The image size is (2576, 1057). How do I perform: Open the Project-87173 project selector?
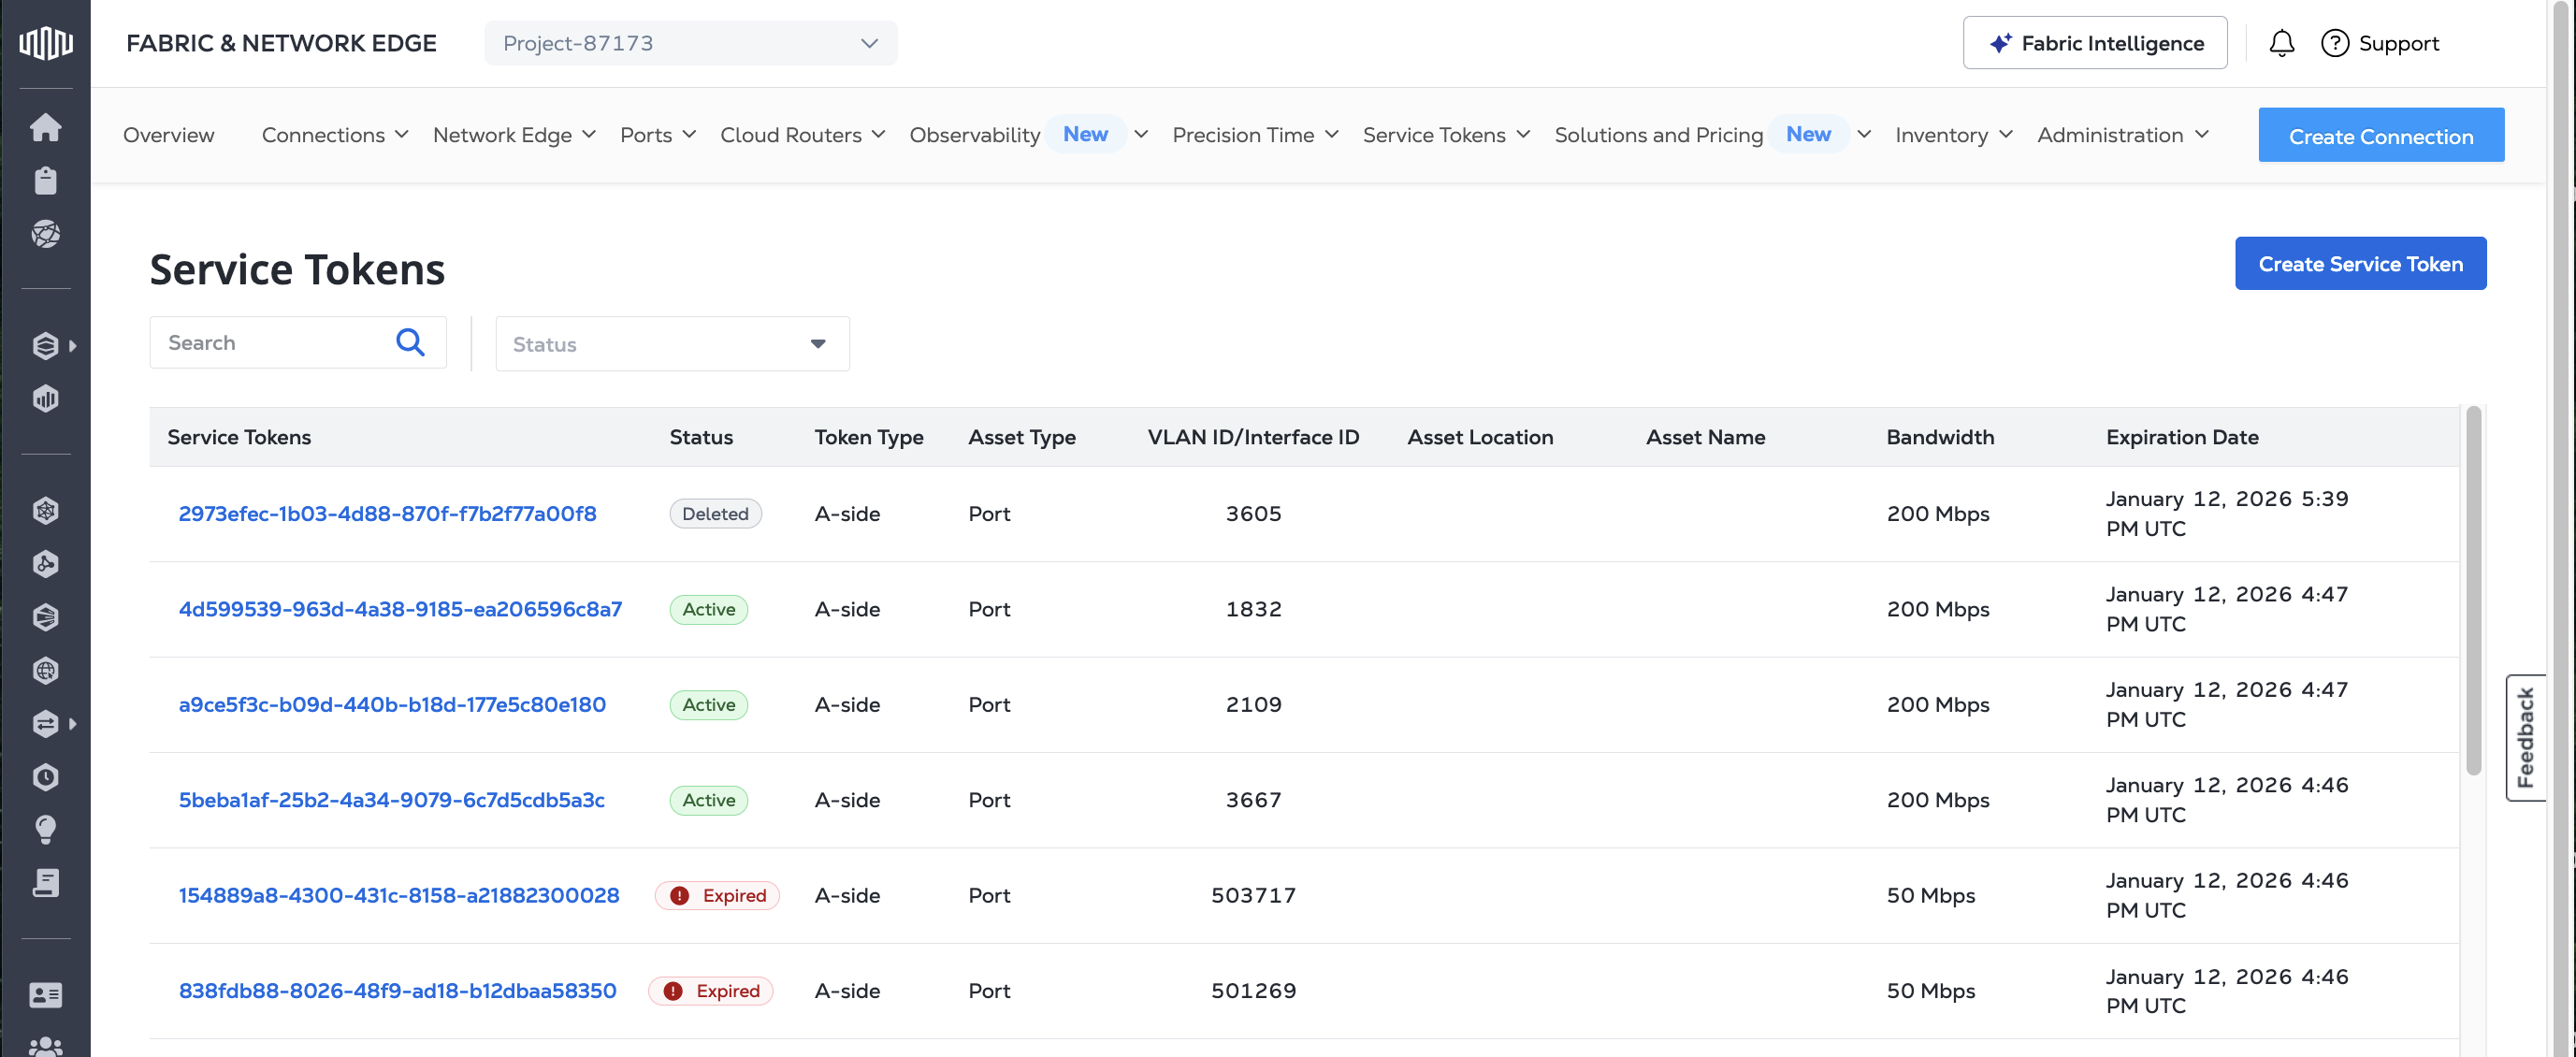click(x=690, y=43)
